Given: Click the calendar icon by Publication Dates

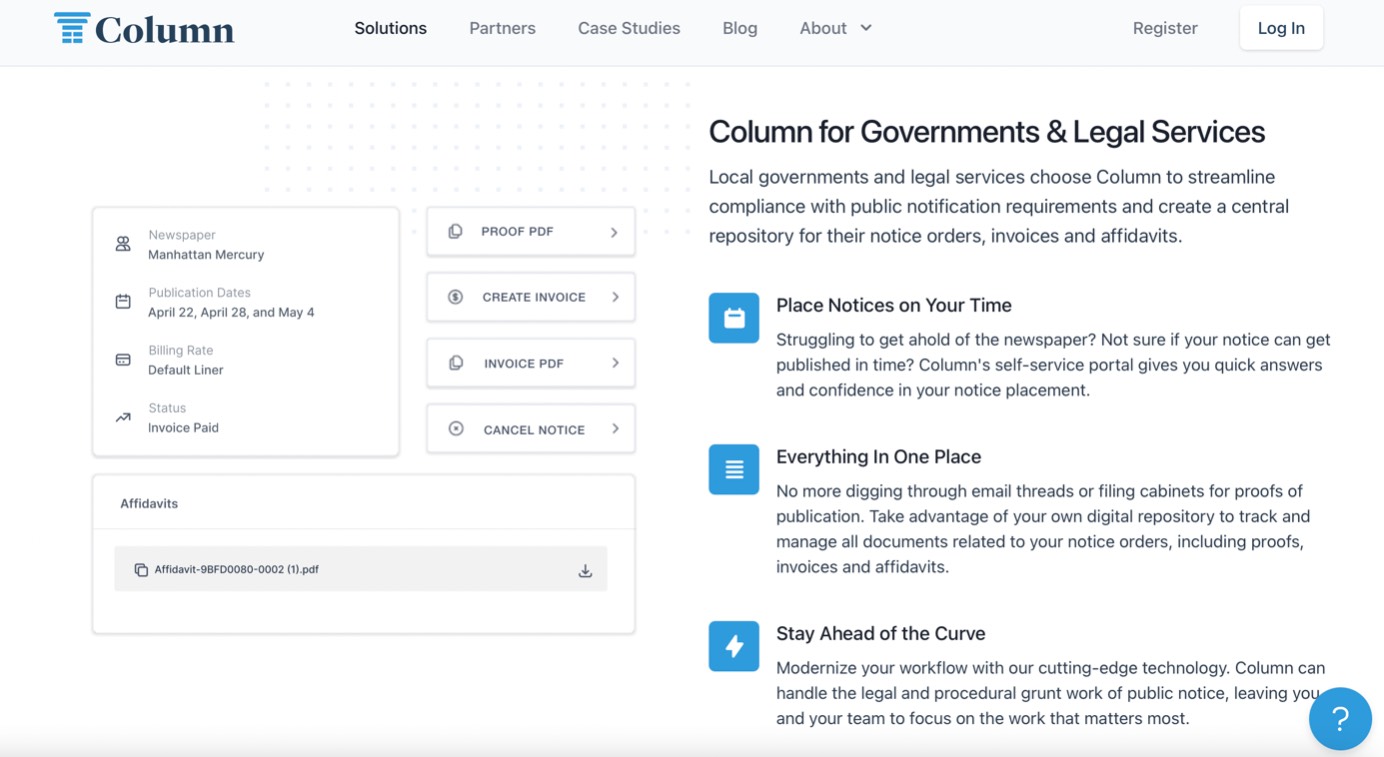Looking at the screenshot, I should pos(123,302).
